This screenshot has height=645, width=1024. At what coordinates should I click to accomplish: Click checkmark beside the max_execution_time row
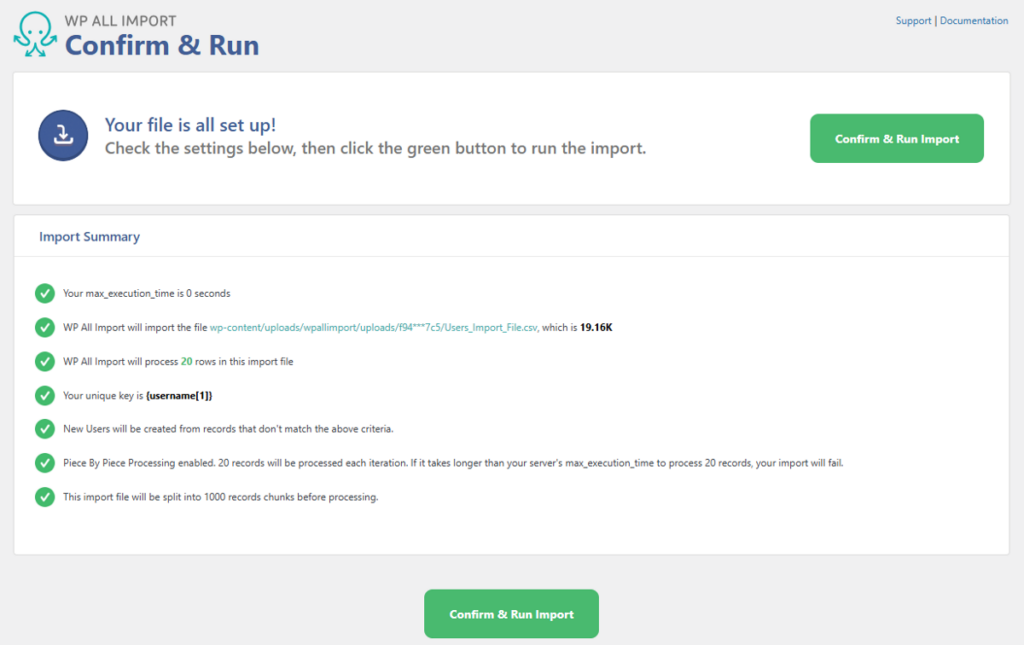coord(44,293)
